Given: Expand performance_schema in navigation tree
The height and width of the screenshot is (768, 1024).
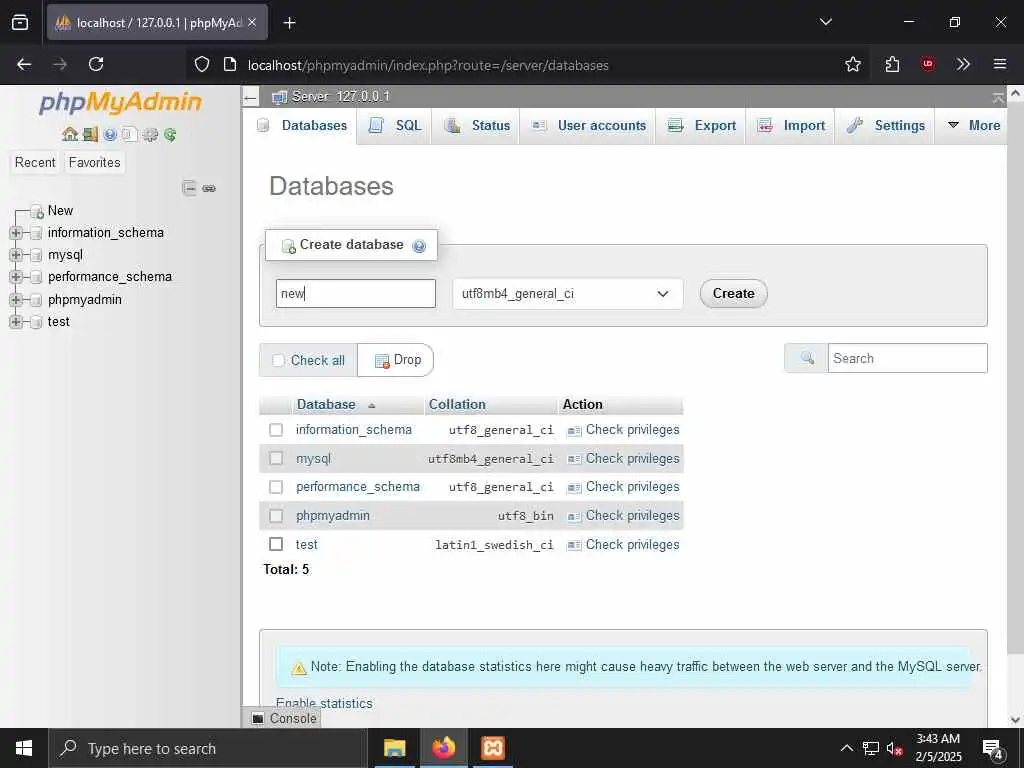Looking at the screenshot, I should 16,278.
